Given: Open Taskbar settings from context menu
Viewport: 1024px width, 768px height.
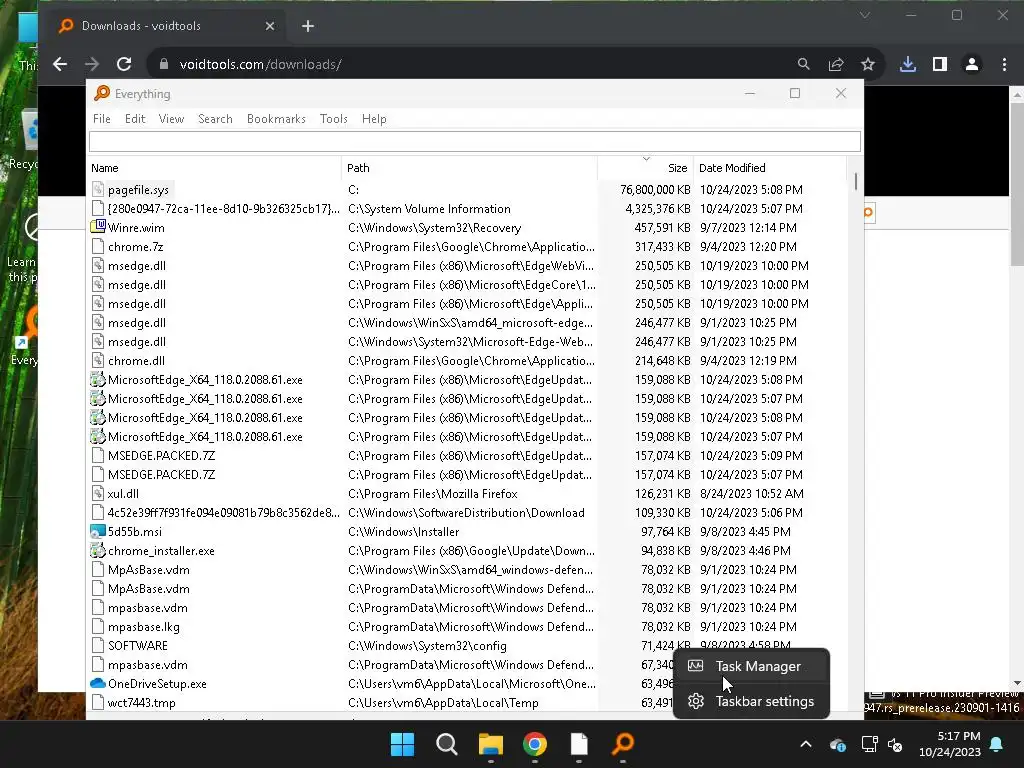Looking at the screenshot, I should pos(751,701).
